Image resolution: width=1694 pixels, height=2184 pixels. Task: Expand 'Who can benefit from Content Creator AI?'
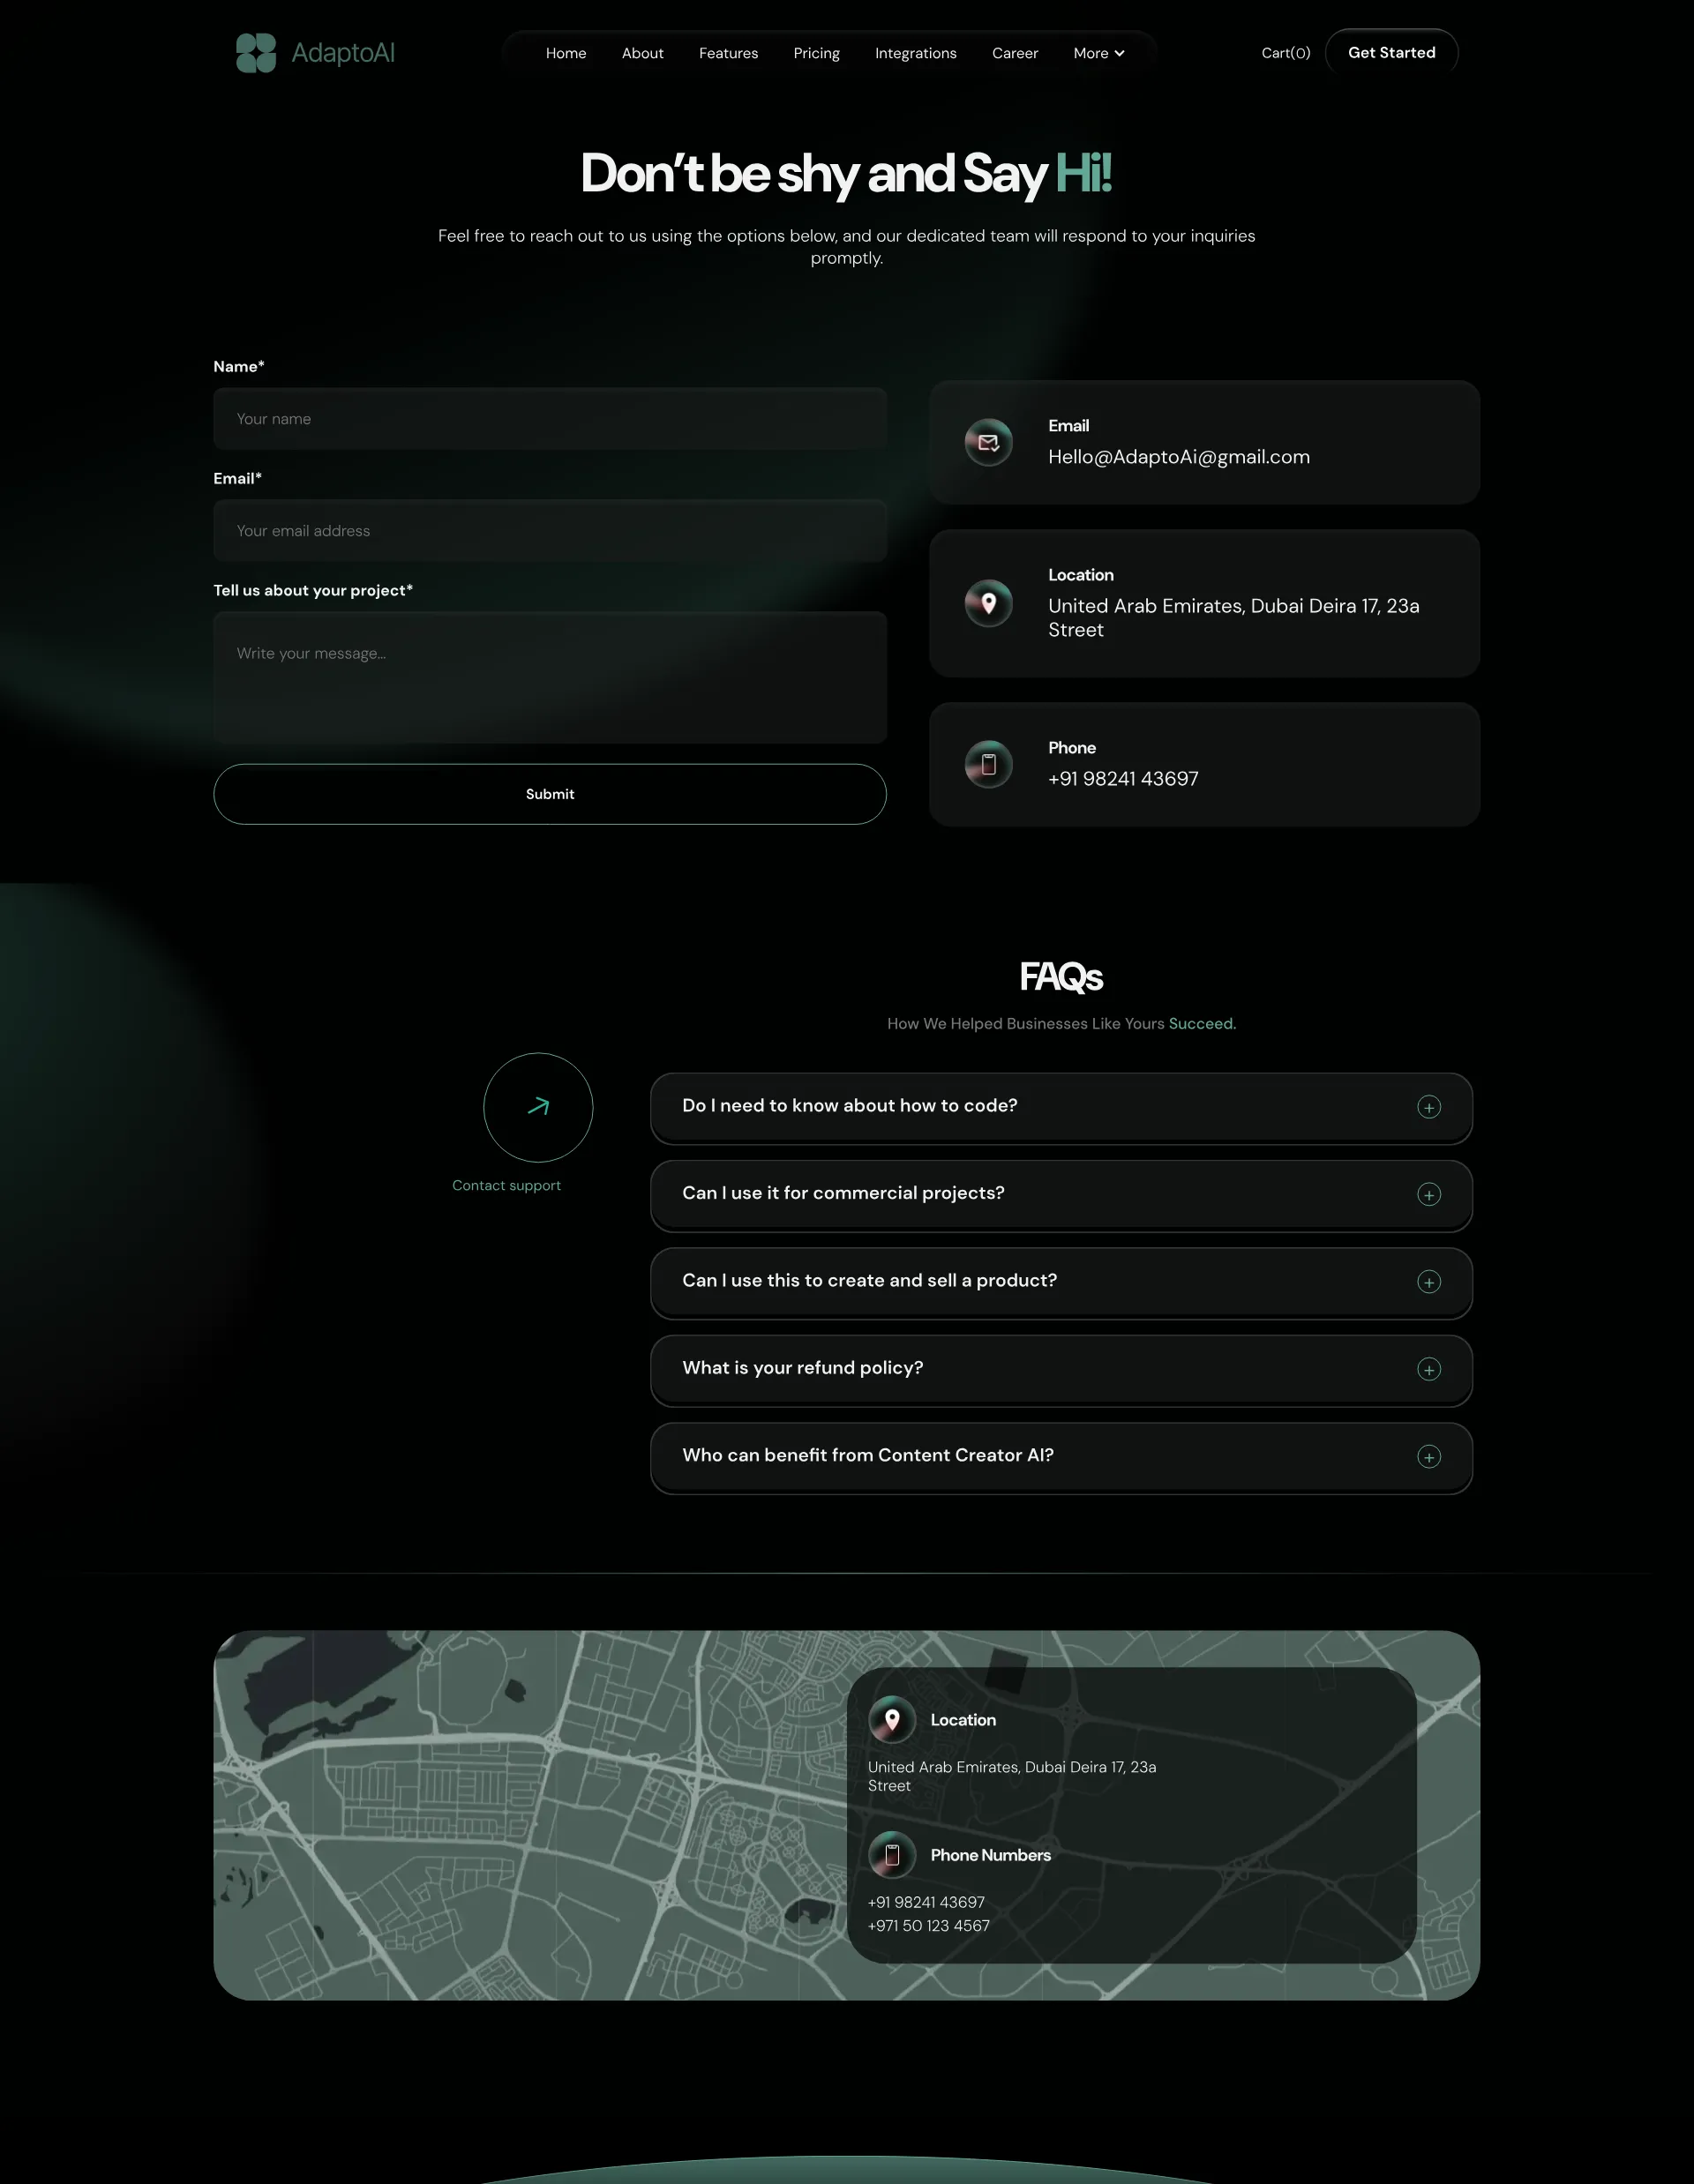click(1428, 1456)
